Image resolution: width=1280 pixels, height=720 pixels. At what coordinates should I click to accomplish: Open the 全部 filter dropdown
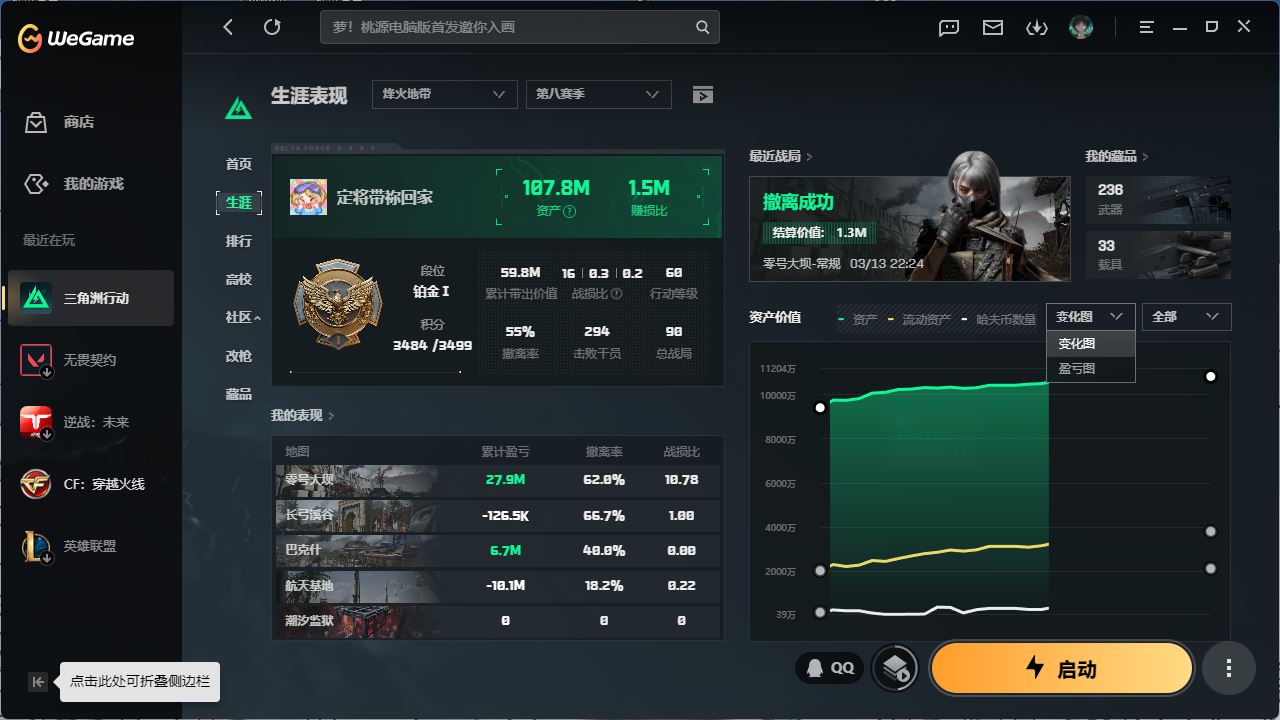click(1186, 317)
